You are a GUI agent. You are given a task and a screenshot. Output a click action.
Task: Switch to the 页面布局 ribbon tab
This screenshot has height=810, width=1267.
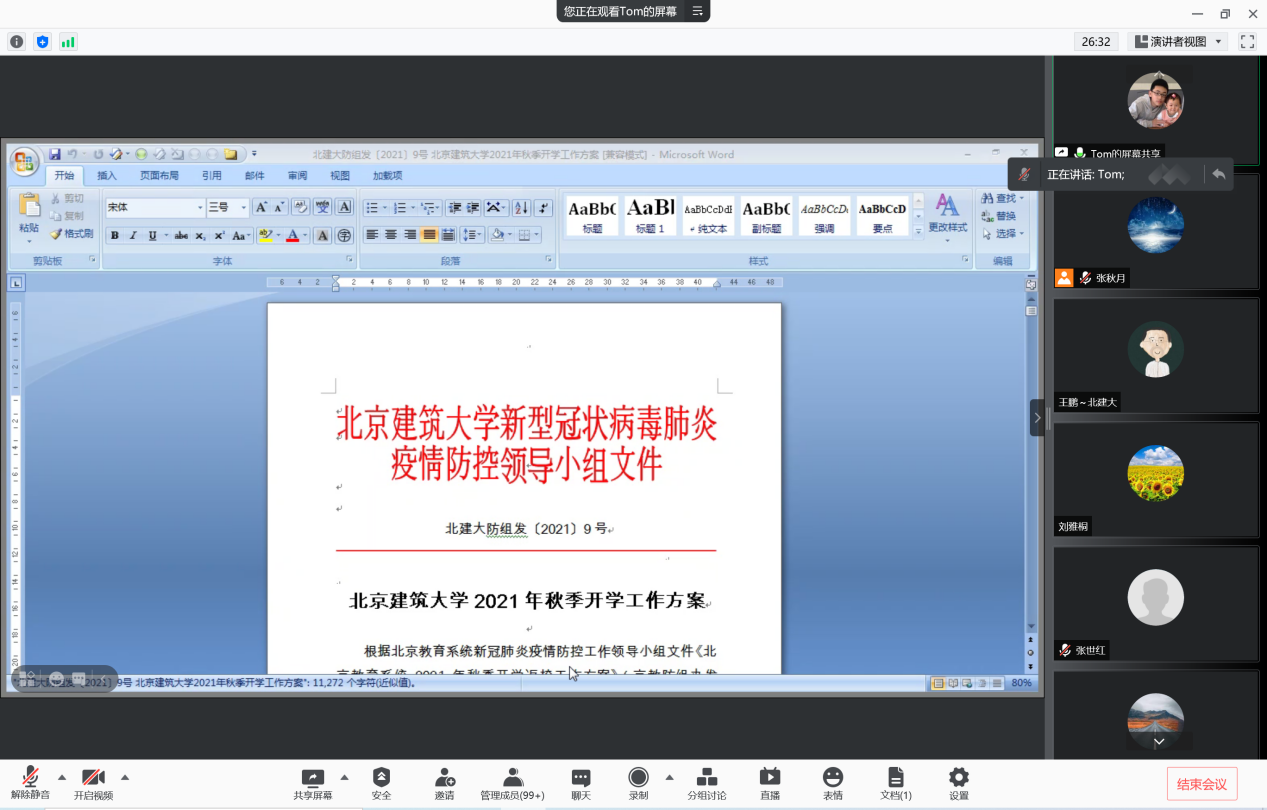[159, 176]
